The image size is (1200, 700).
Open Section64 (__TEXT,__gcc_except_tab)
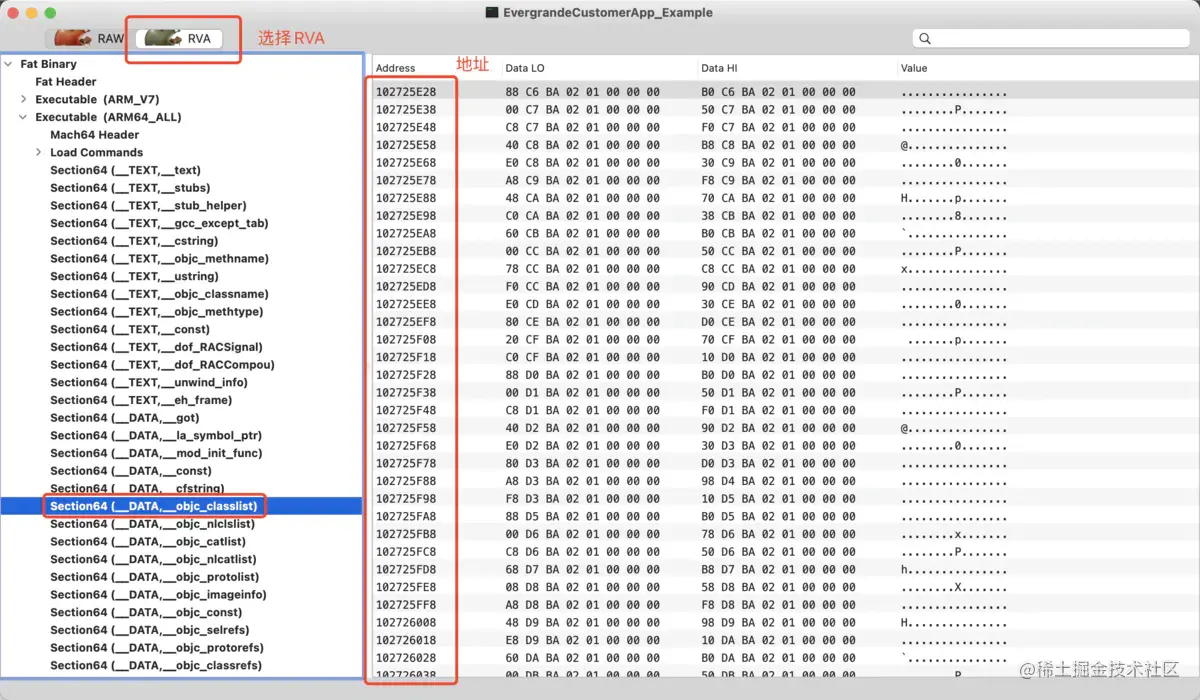pos(159,223)
